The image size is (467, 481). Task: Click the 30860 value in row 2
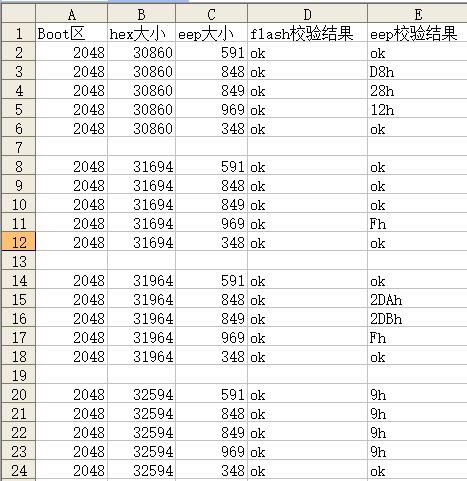(x=141, y=52)
